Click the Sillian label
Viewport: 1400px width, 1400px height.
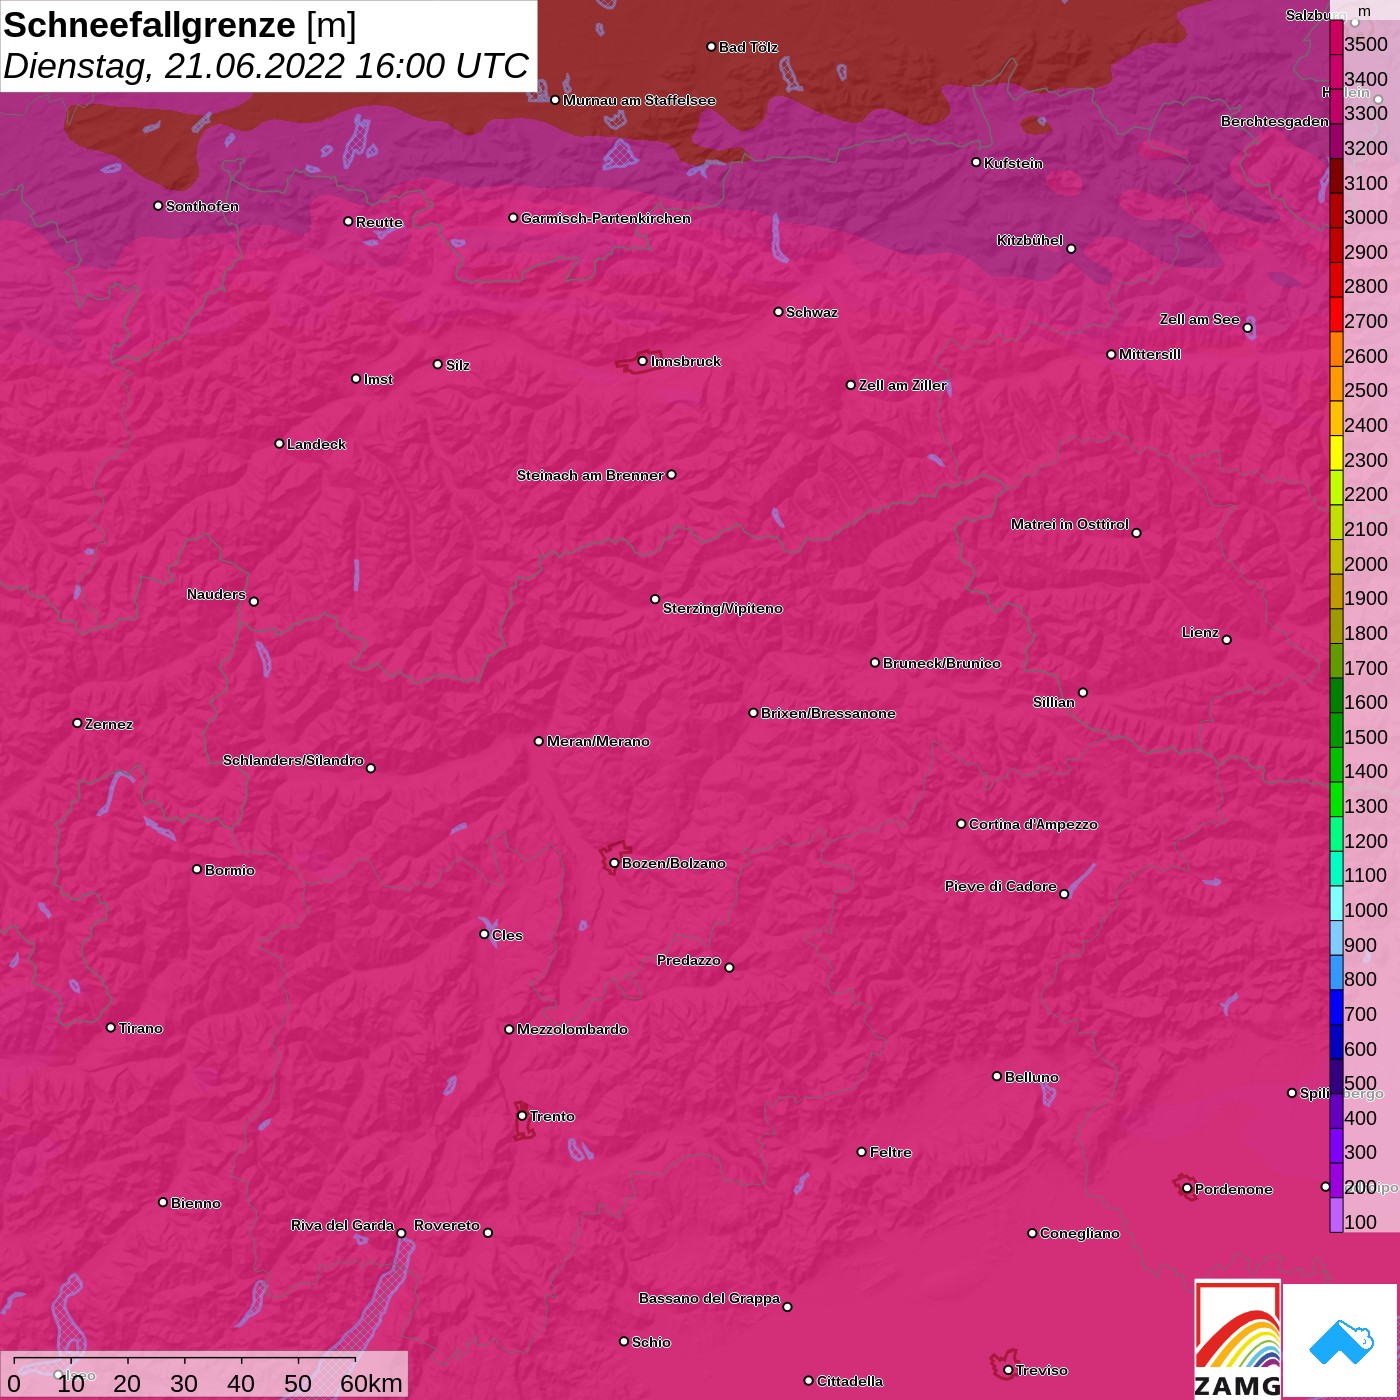point(1054,702)
